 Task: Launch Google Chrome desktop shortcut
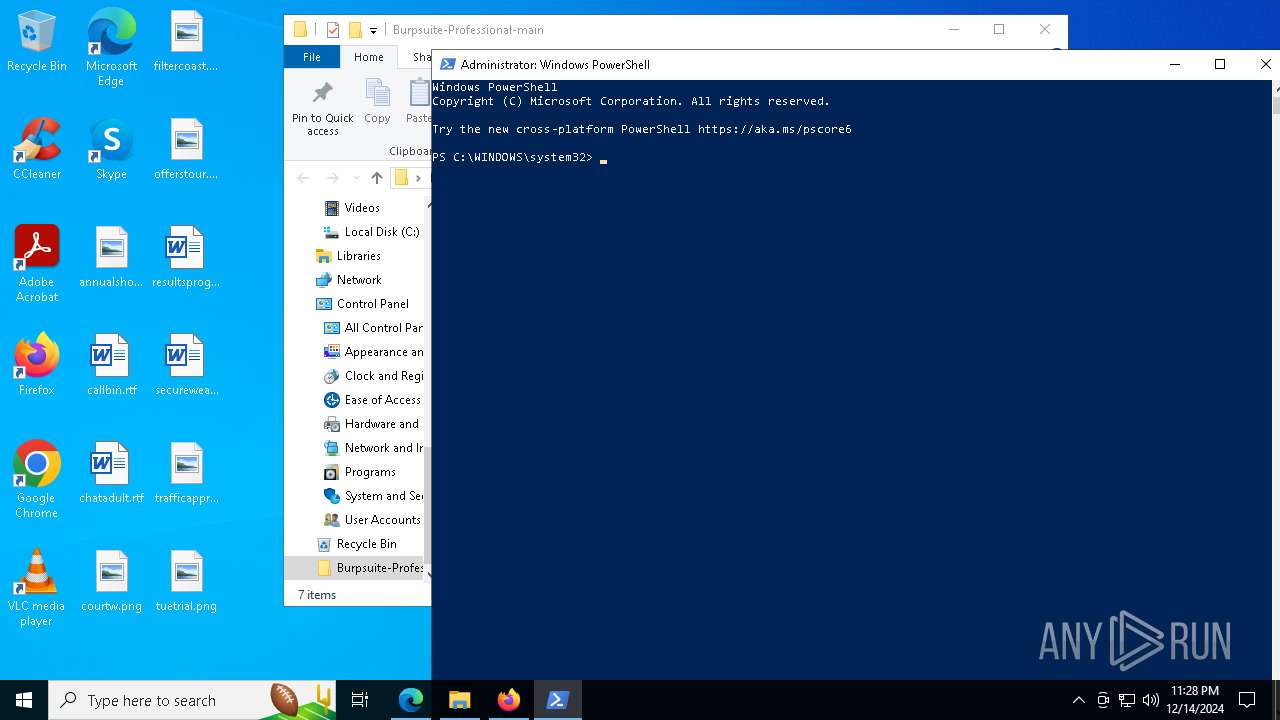[x=37, y=480]
